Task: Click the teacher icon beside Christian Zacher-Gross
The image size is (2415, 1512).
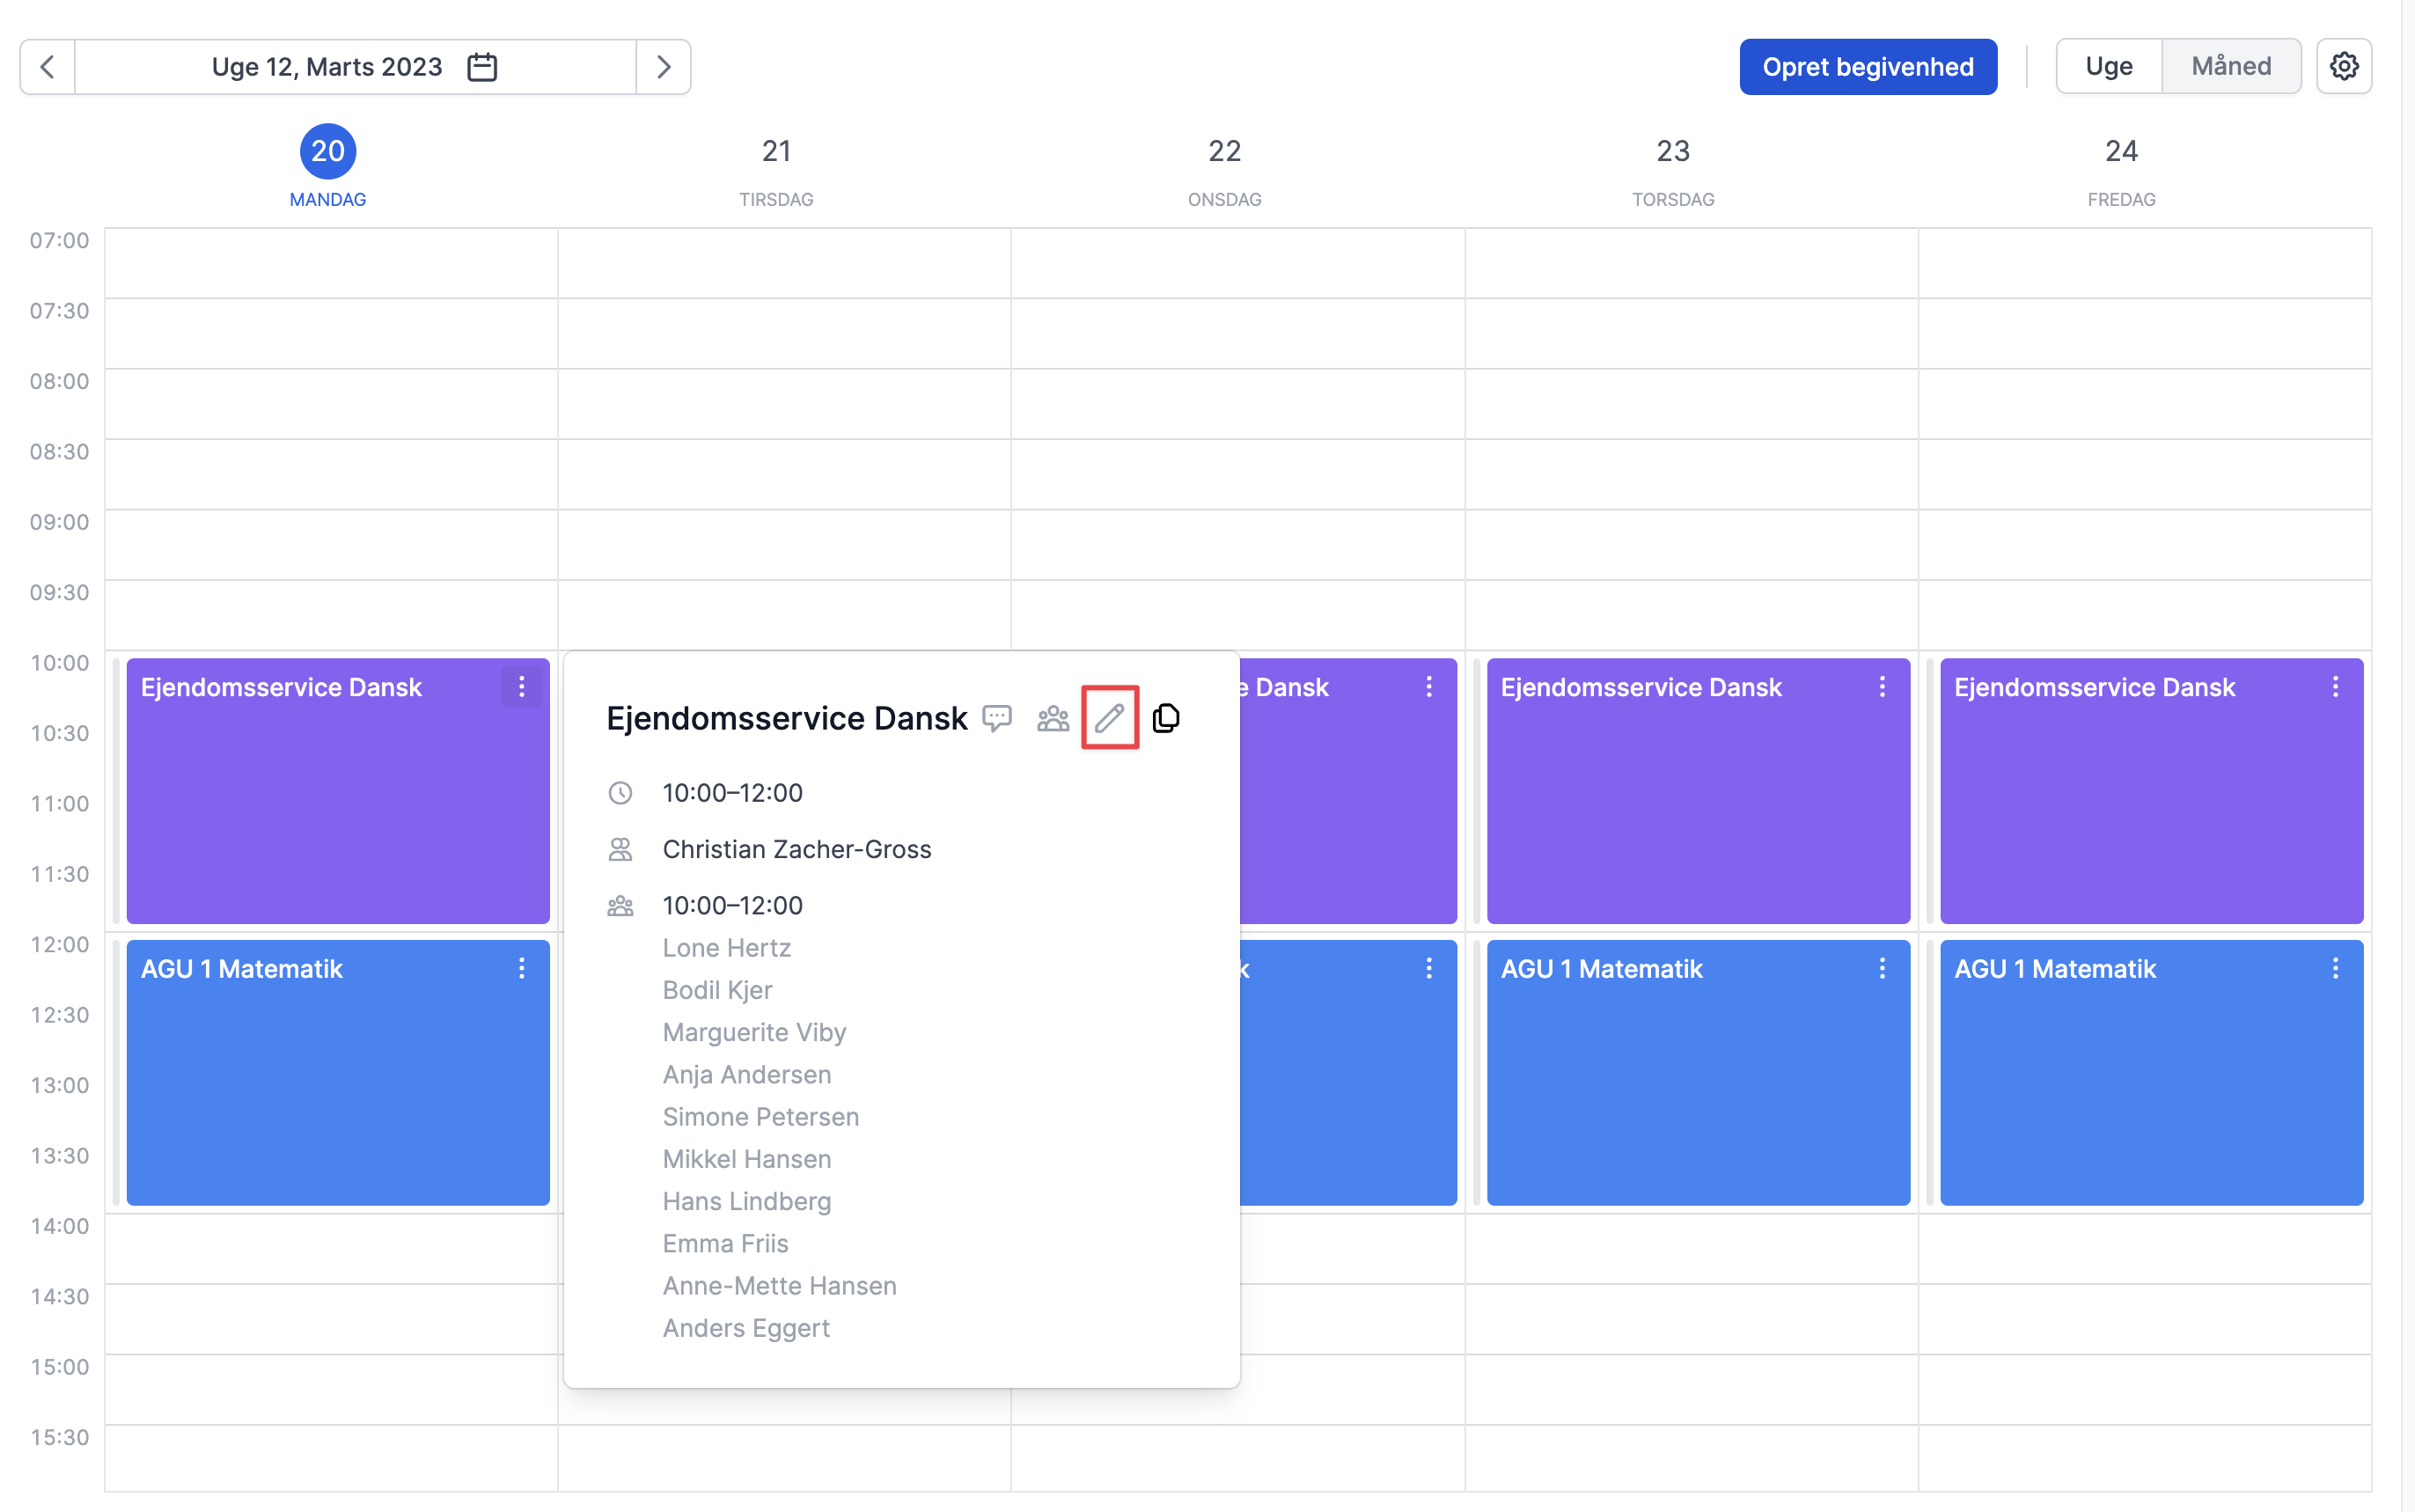Action: click(x=620, y=849)
